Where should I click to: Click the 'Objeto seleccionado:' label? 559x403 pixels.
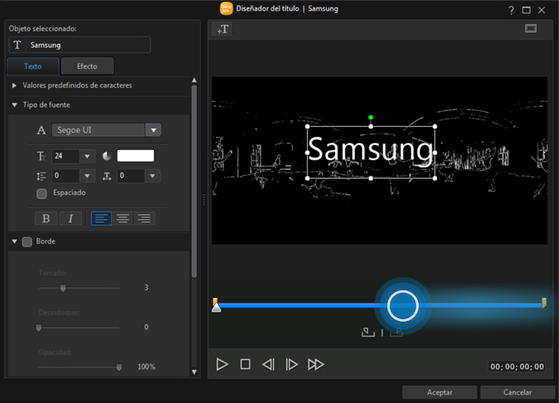coord(42,29)
